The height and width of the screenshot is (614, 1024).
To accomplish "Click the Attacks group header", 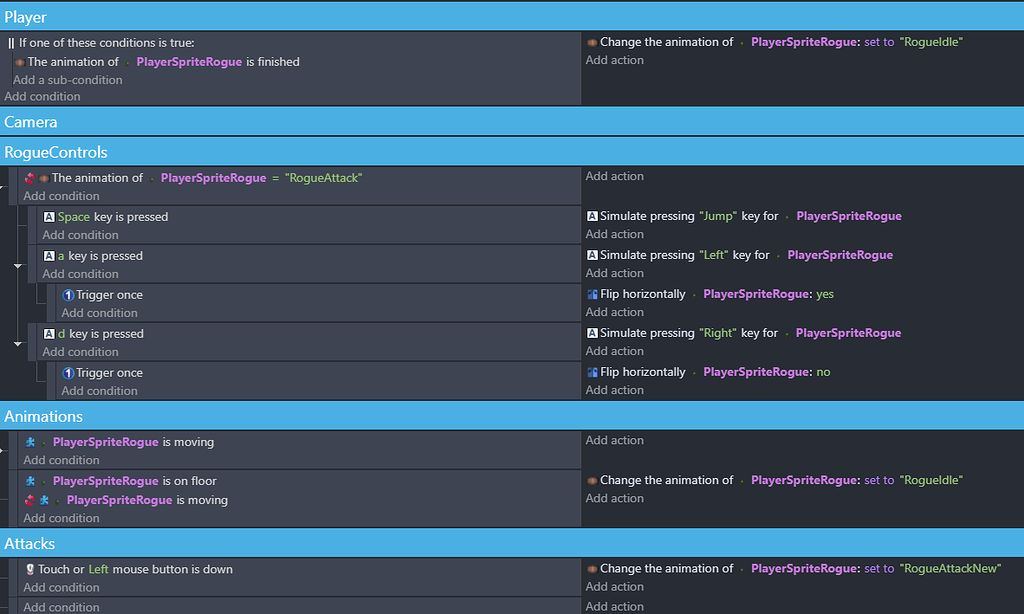I will (x=29, y=543).
